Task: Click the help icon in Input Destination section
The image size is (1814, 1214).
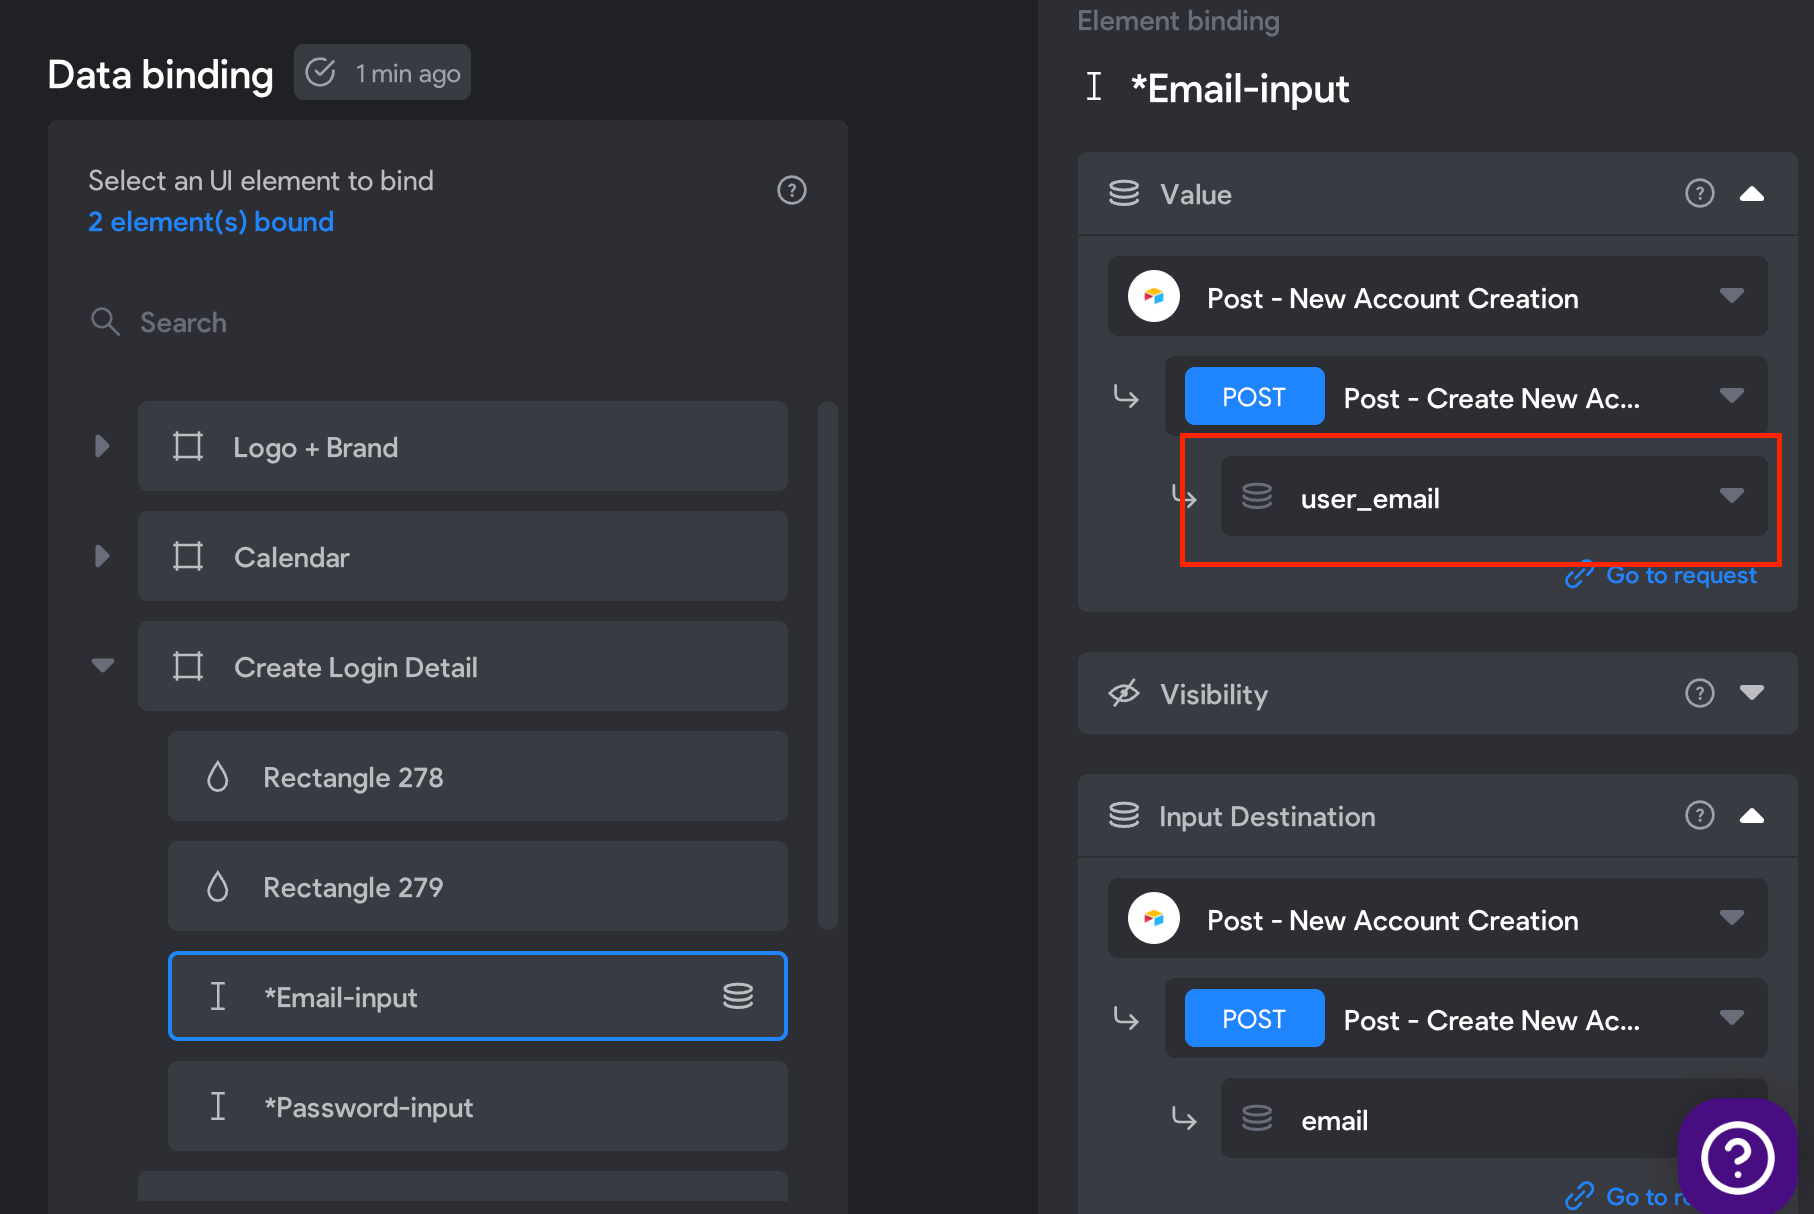Action: (x=1699, y=816)
